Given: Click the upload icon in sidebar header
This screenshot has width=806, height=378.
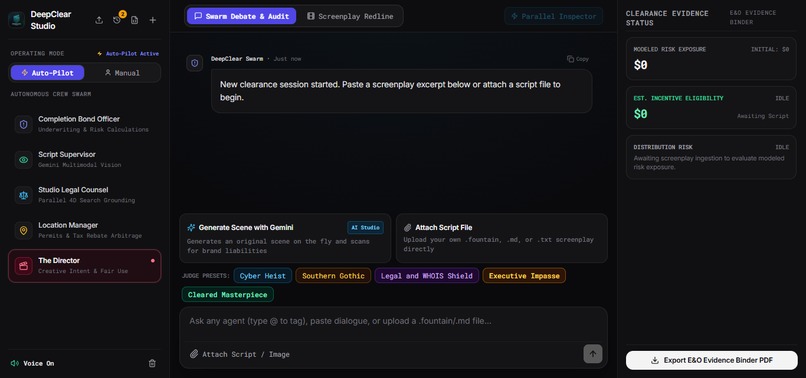Looking at the screenshot, I should coord(99,20).
